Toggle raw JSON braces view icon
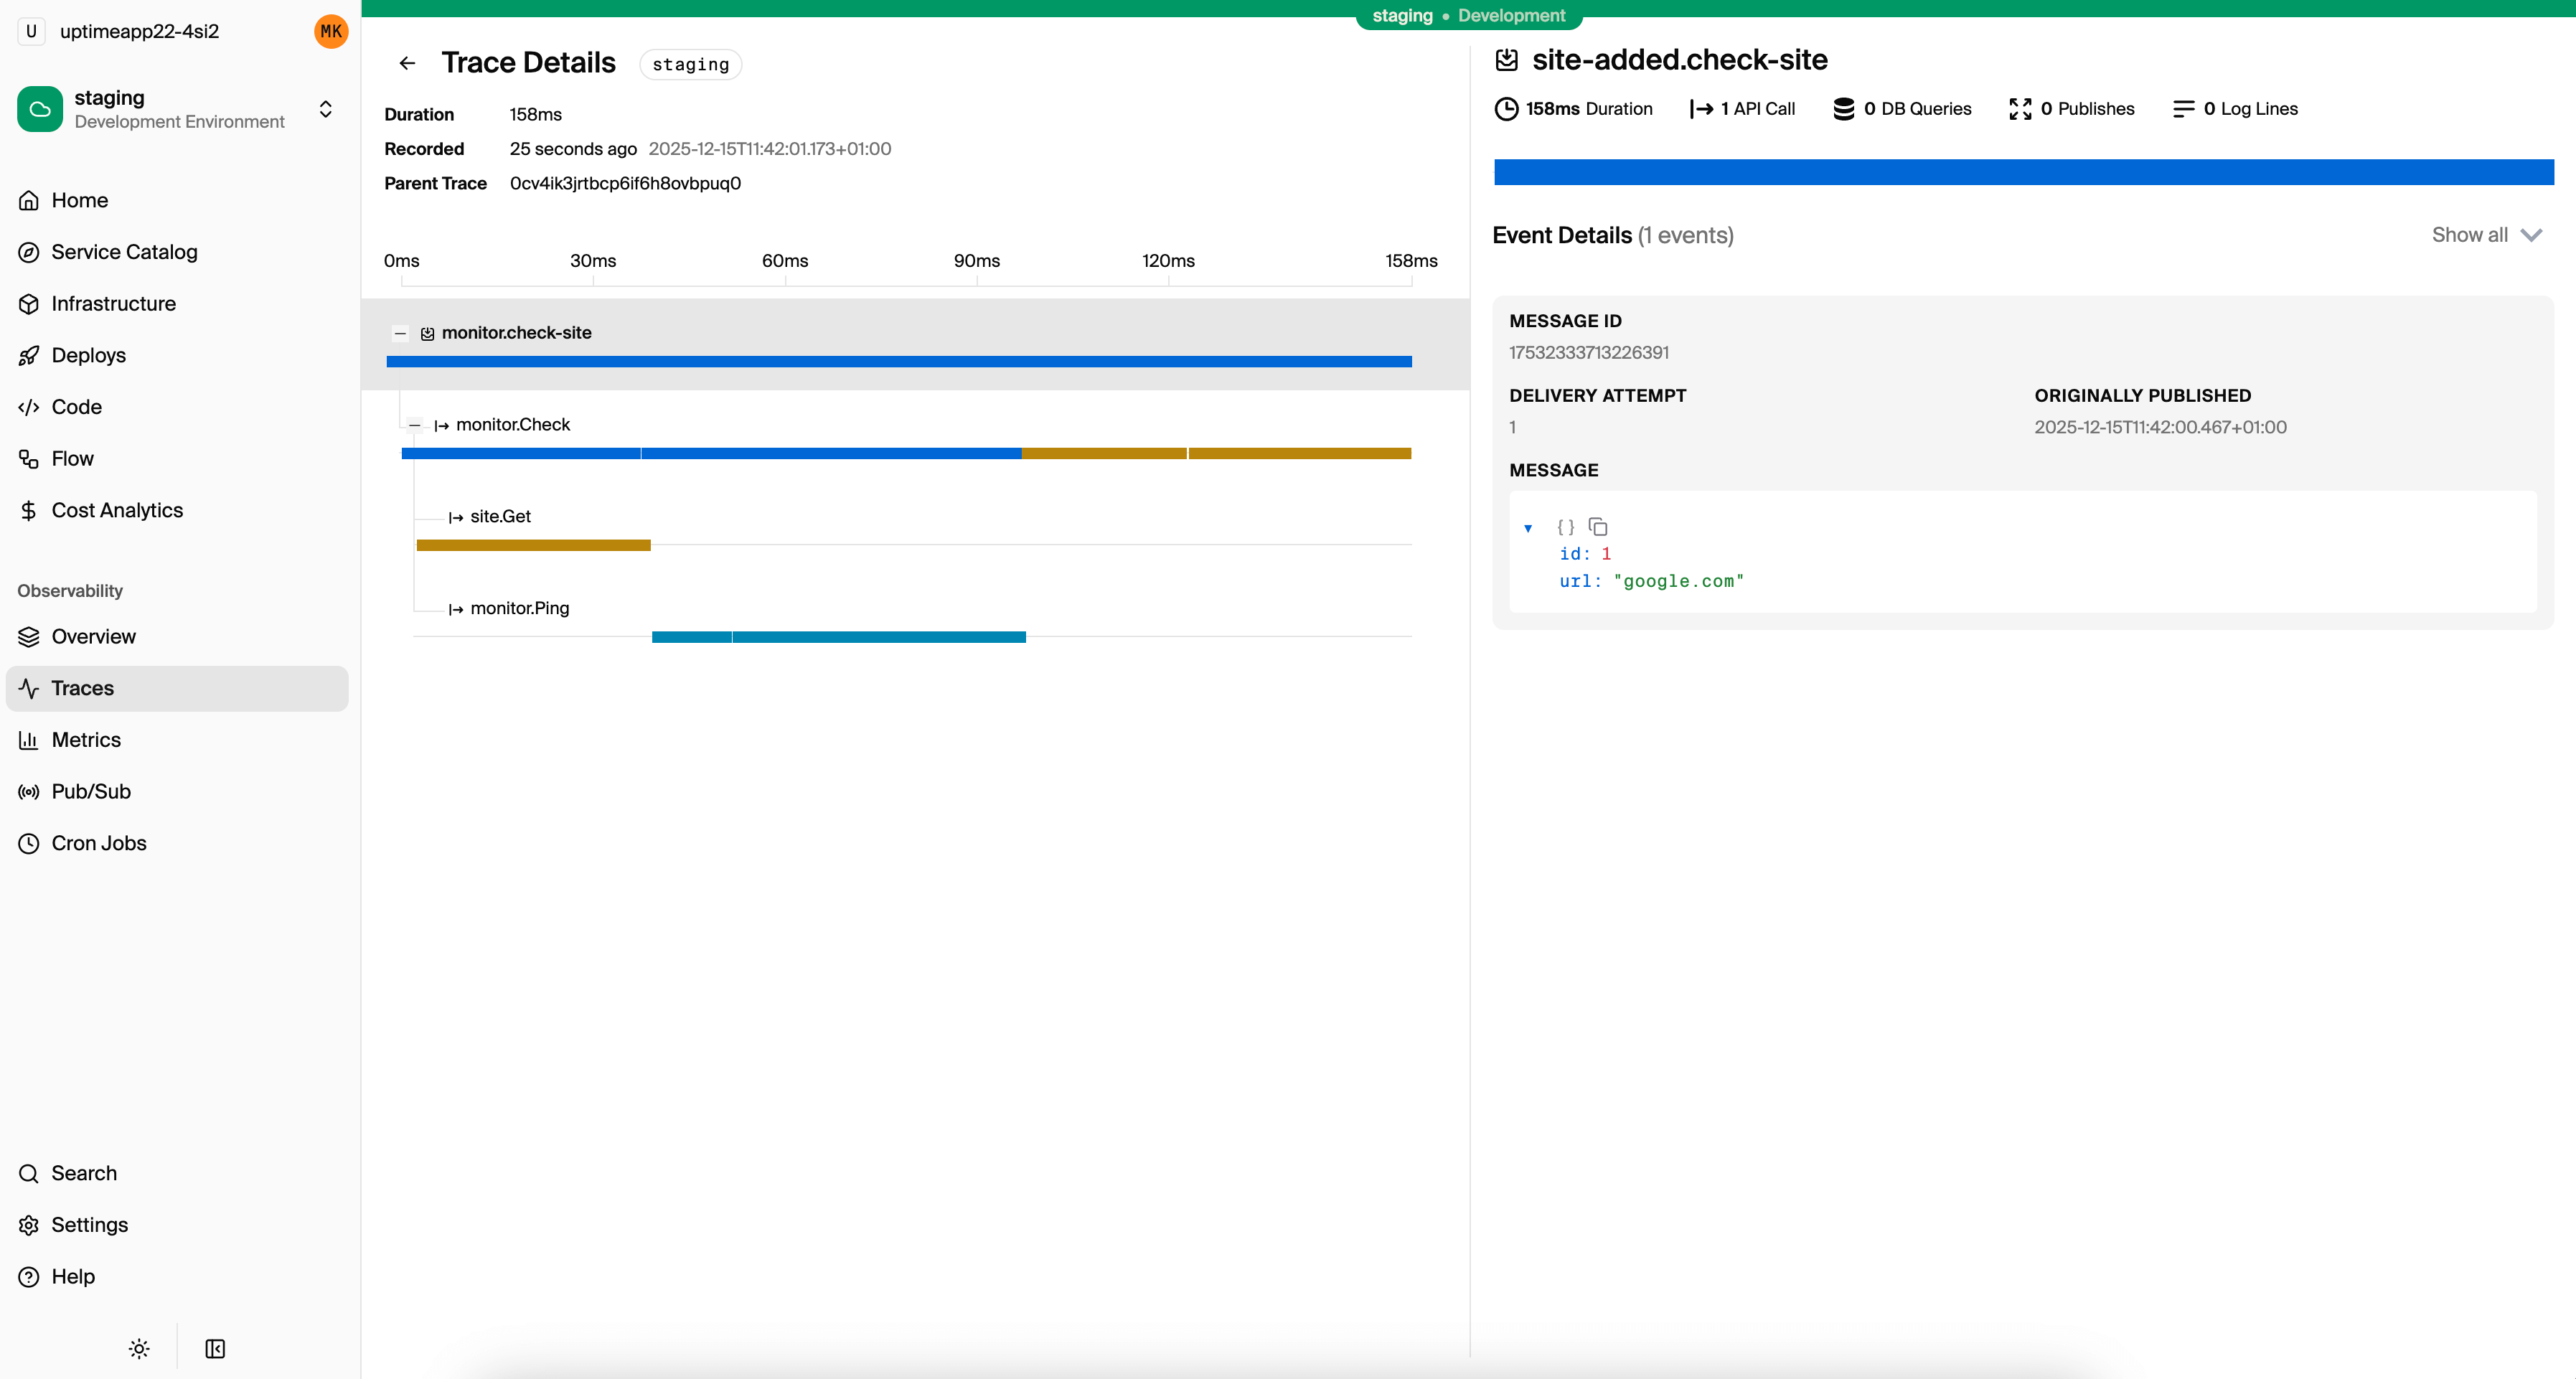Image resolution: width=2576 pixels, height=1379 pixels. [x=1565, y=527]
